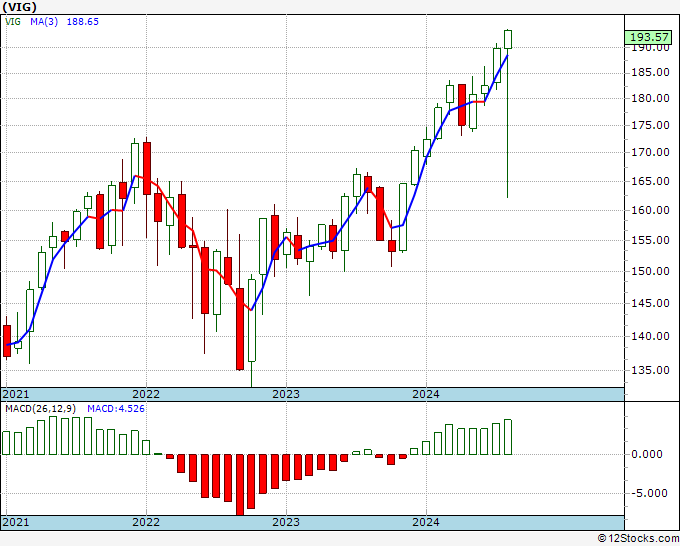Viewport: 680px width, 546px height.
Task: Click the 2022 label on price chart axis
Action: pyautogui.click(x=146, y=394)
